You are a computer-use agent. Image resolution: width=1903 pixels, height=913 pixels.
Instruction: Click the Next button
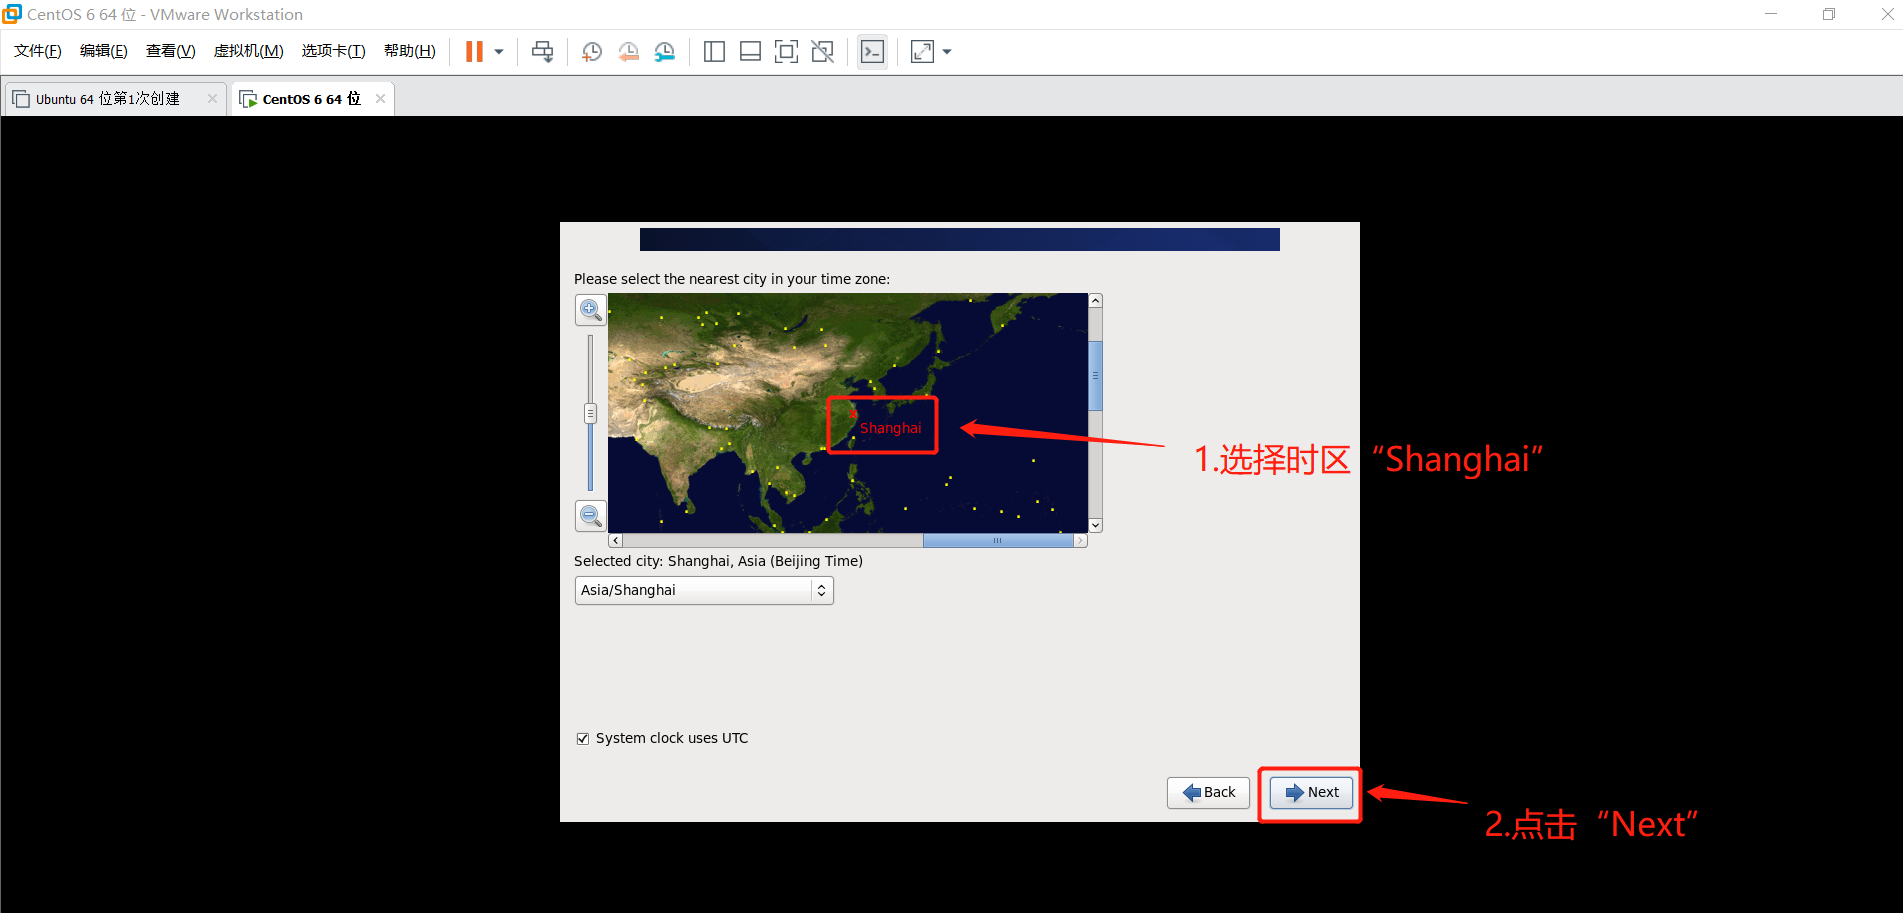pyautogui.click(x=1311, y=792)
